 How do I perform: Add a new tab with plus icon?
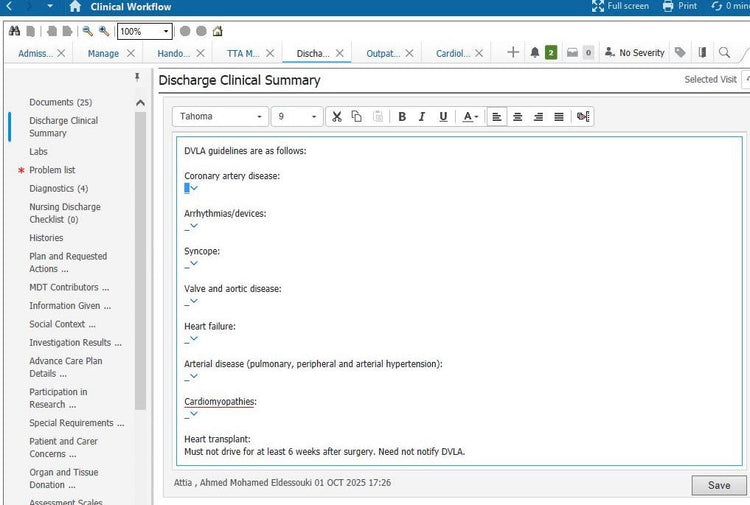[513, 53]
